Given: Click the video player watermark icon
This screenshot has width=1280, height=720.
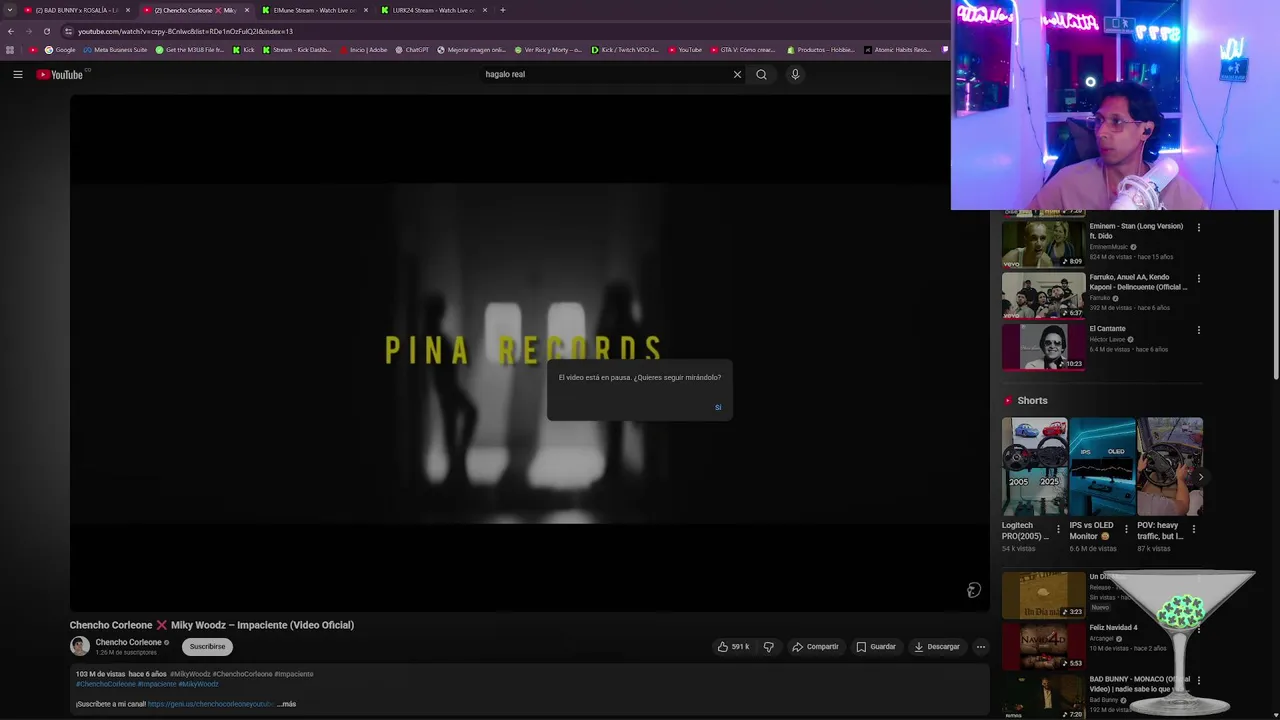Looking at the screenshot, I should 973,590.
